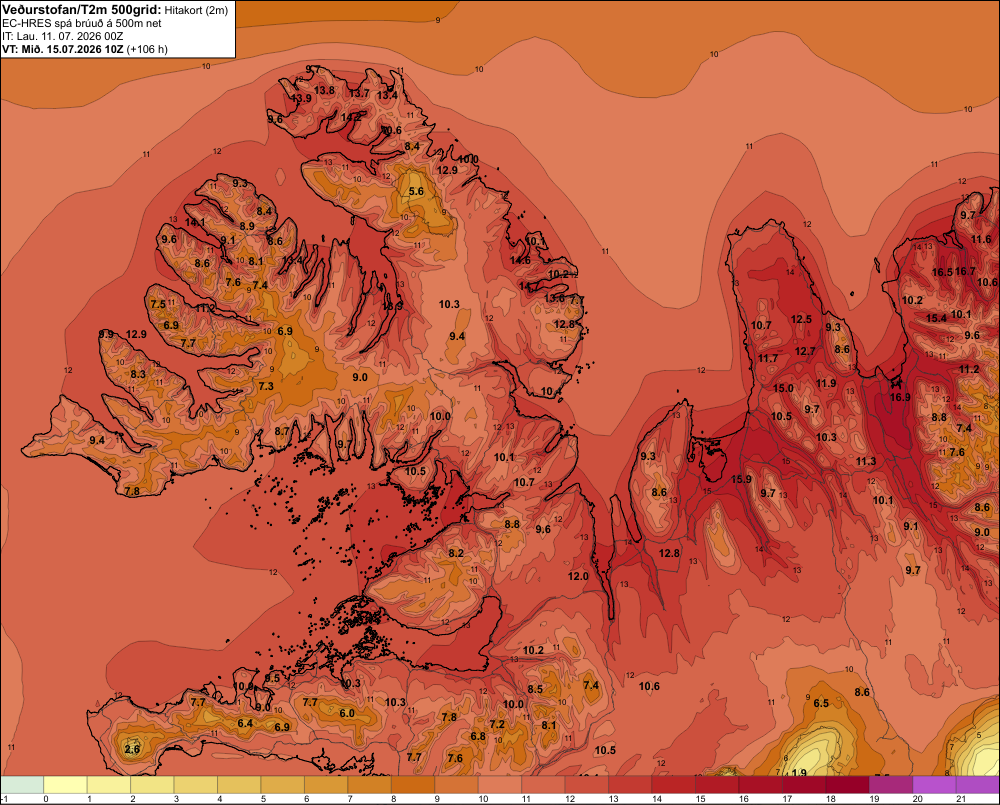Select the 2.6 temperature value at bottom left
This screenshot has width=1000, height=805.
click(x=132, y=749)
